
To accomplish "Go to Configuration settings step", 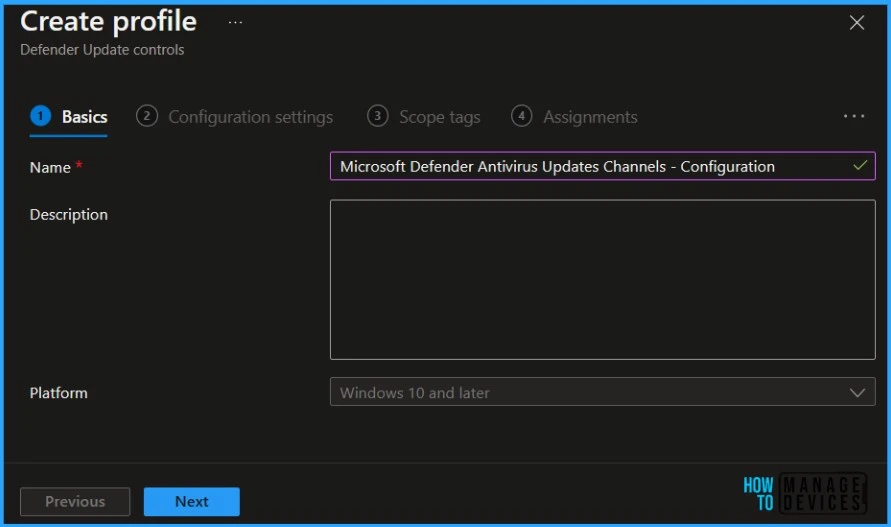I will click(235, 117).
